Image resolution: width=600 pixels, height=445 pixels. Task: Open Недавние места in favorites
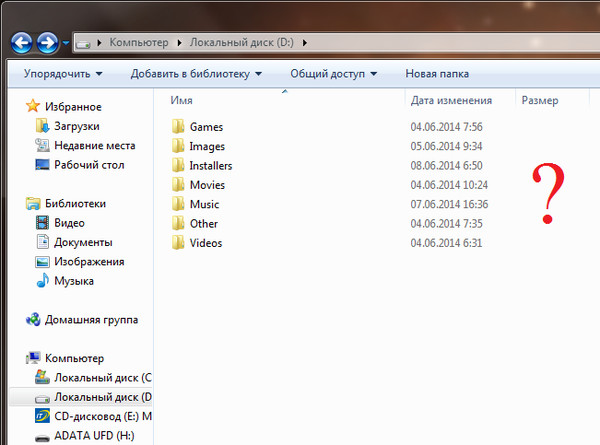tap(95, 145)
